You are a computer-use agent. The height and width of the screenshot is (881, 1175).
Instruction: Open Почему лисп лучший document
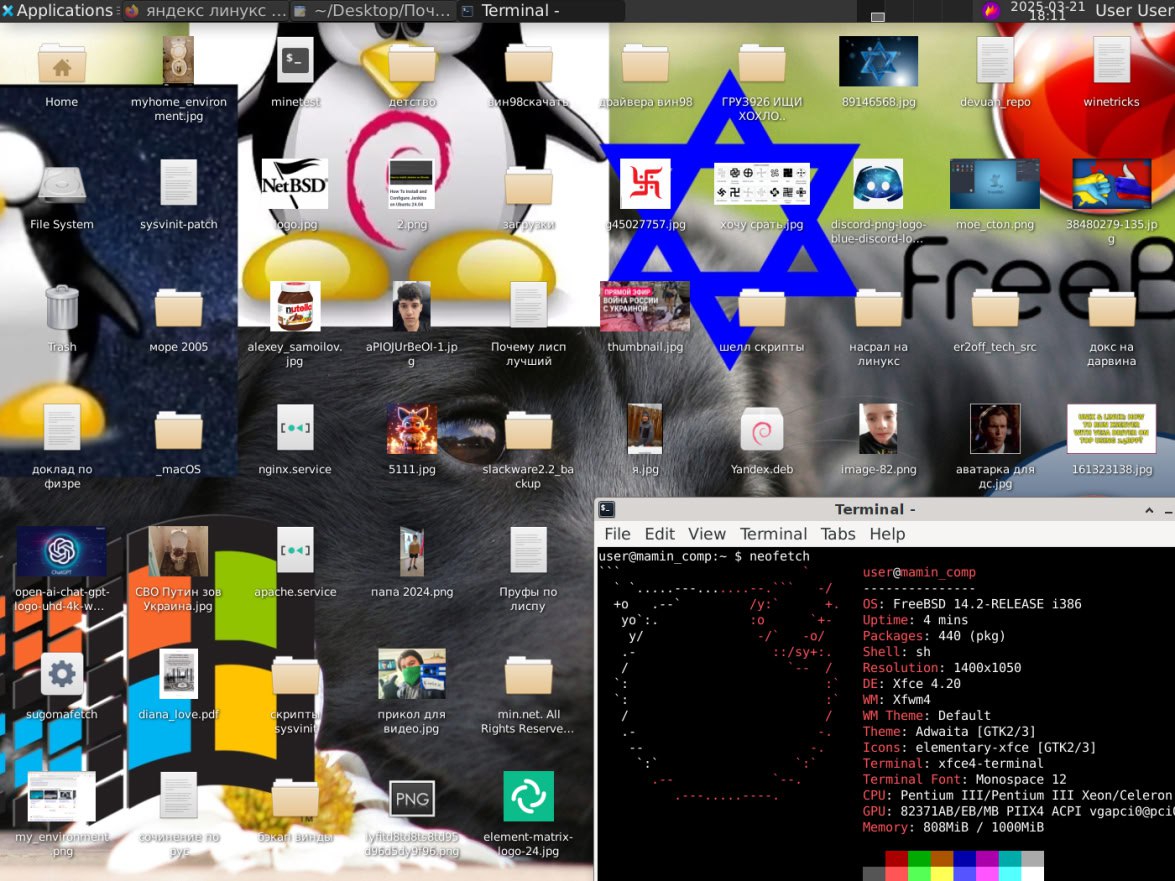pos(528,306)
